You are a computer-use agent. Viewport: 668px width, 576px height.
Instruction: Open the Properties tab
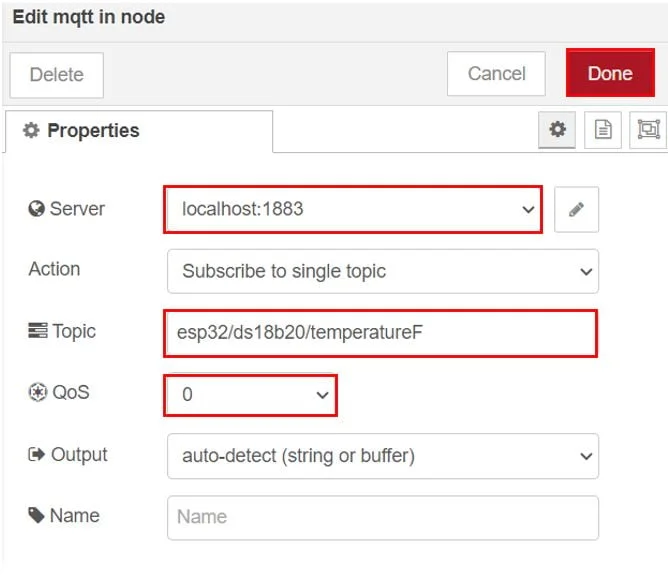139,131
